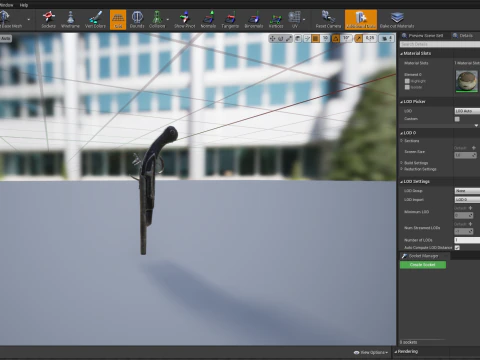This screenshot has width=480, height=360.
Task: Expand the Sections row
Action: pos(401,141)
